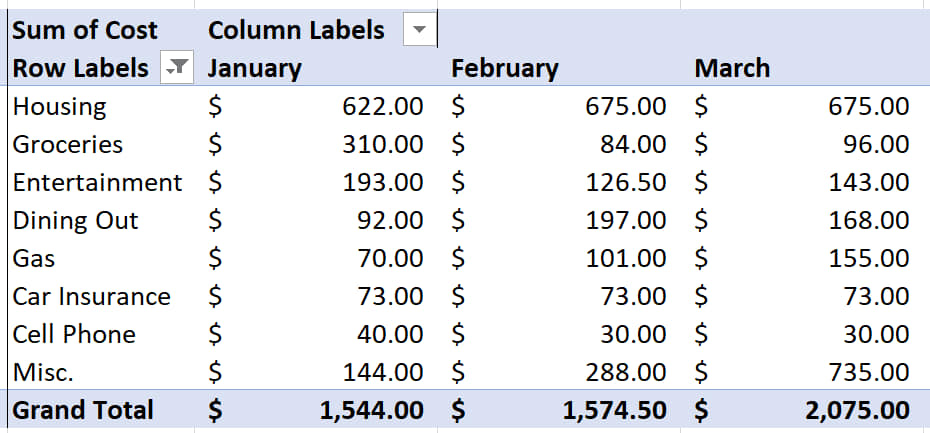The width and height of the screenshot is (930, 433).
Task: Select the January column header
Action: coord(254,69)
